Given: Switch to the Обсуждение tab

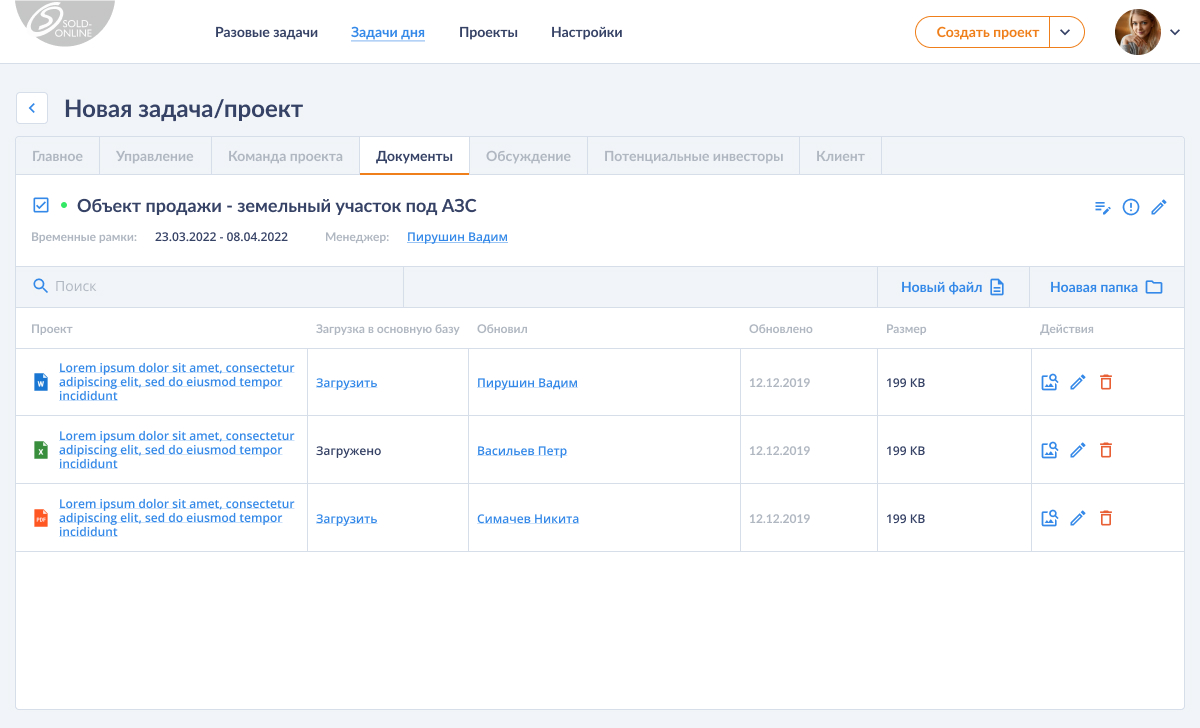Looking at the screenshot, I should [528, 156].
